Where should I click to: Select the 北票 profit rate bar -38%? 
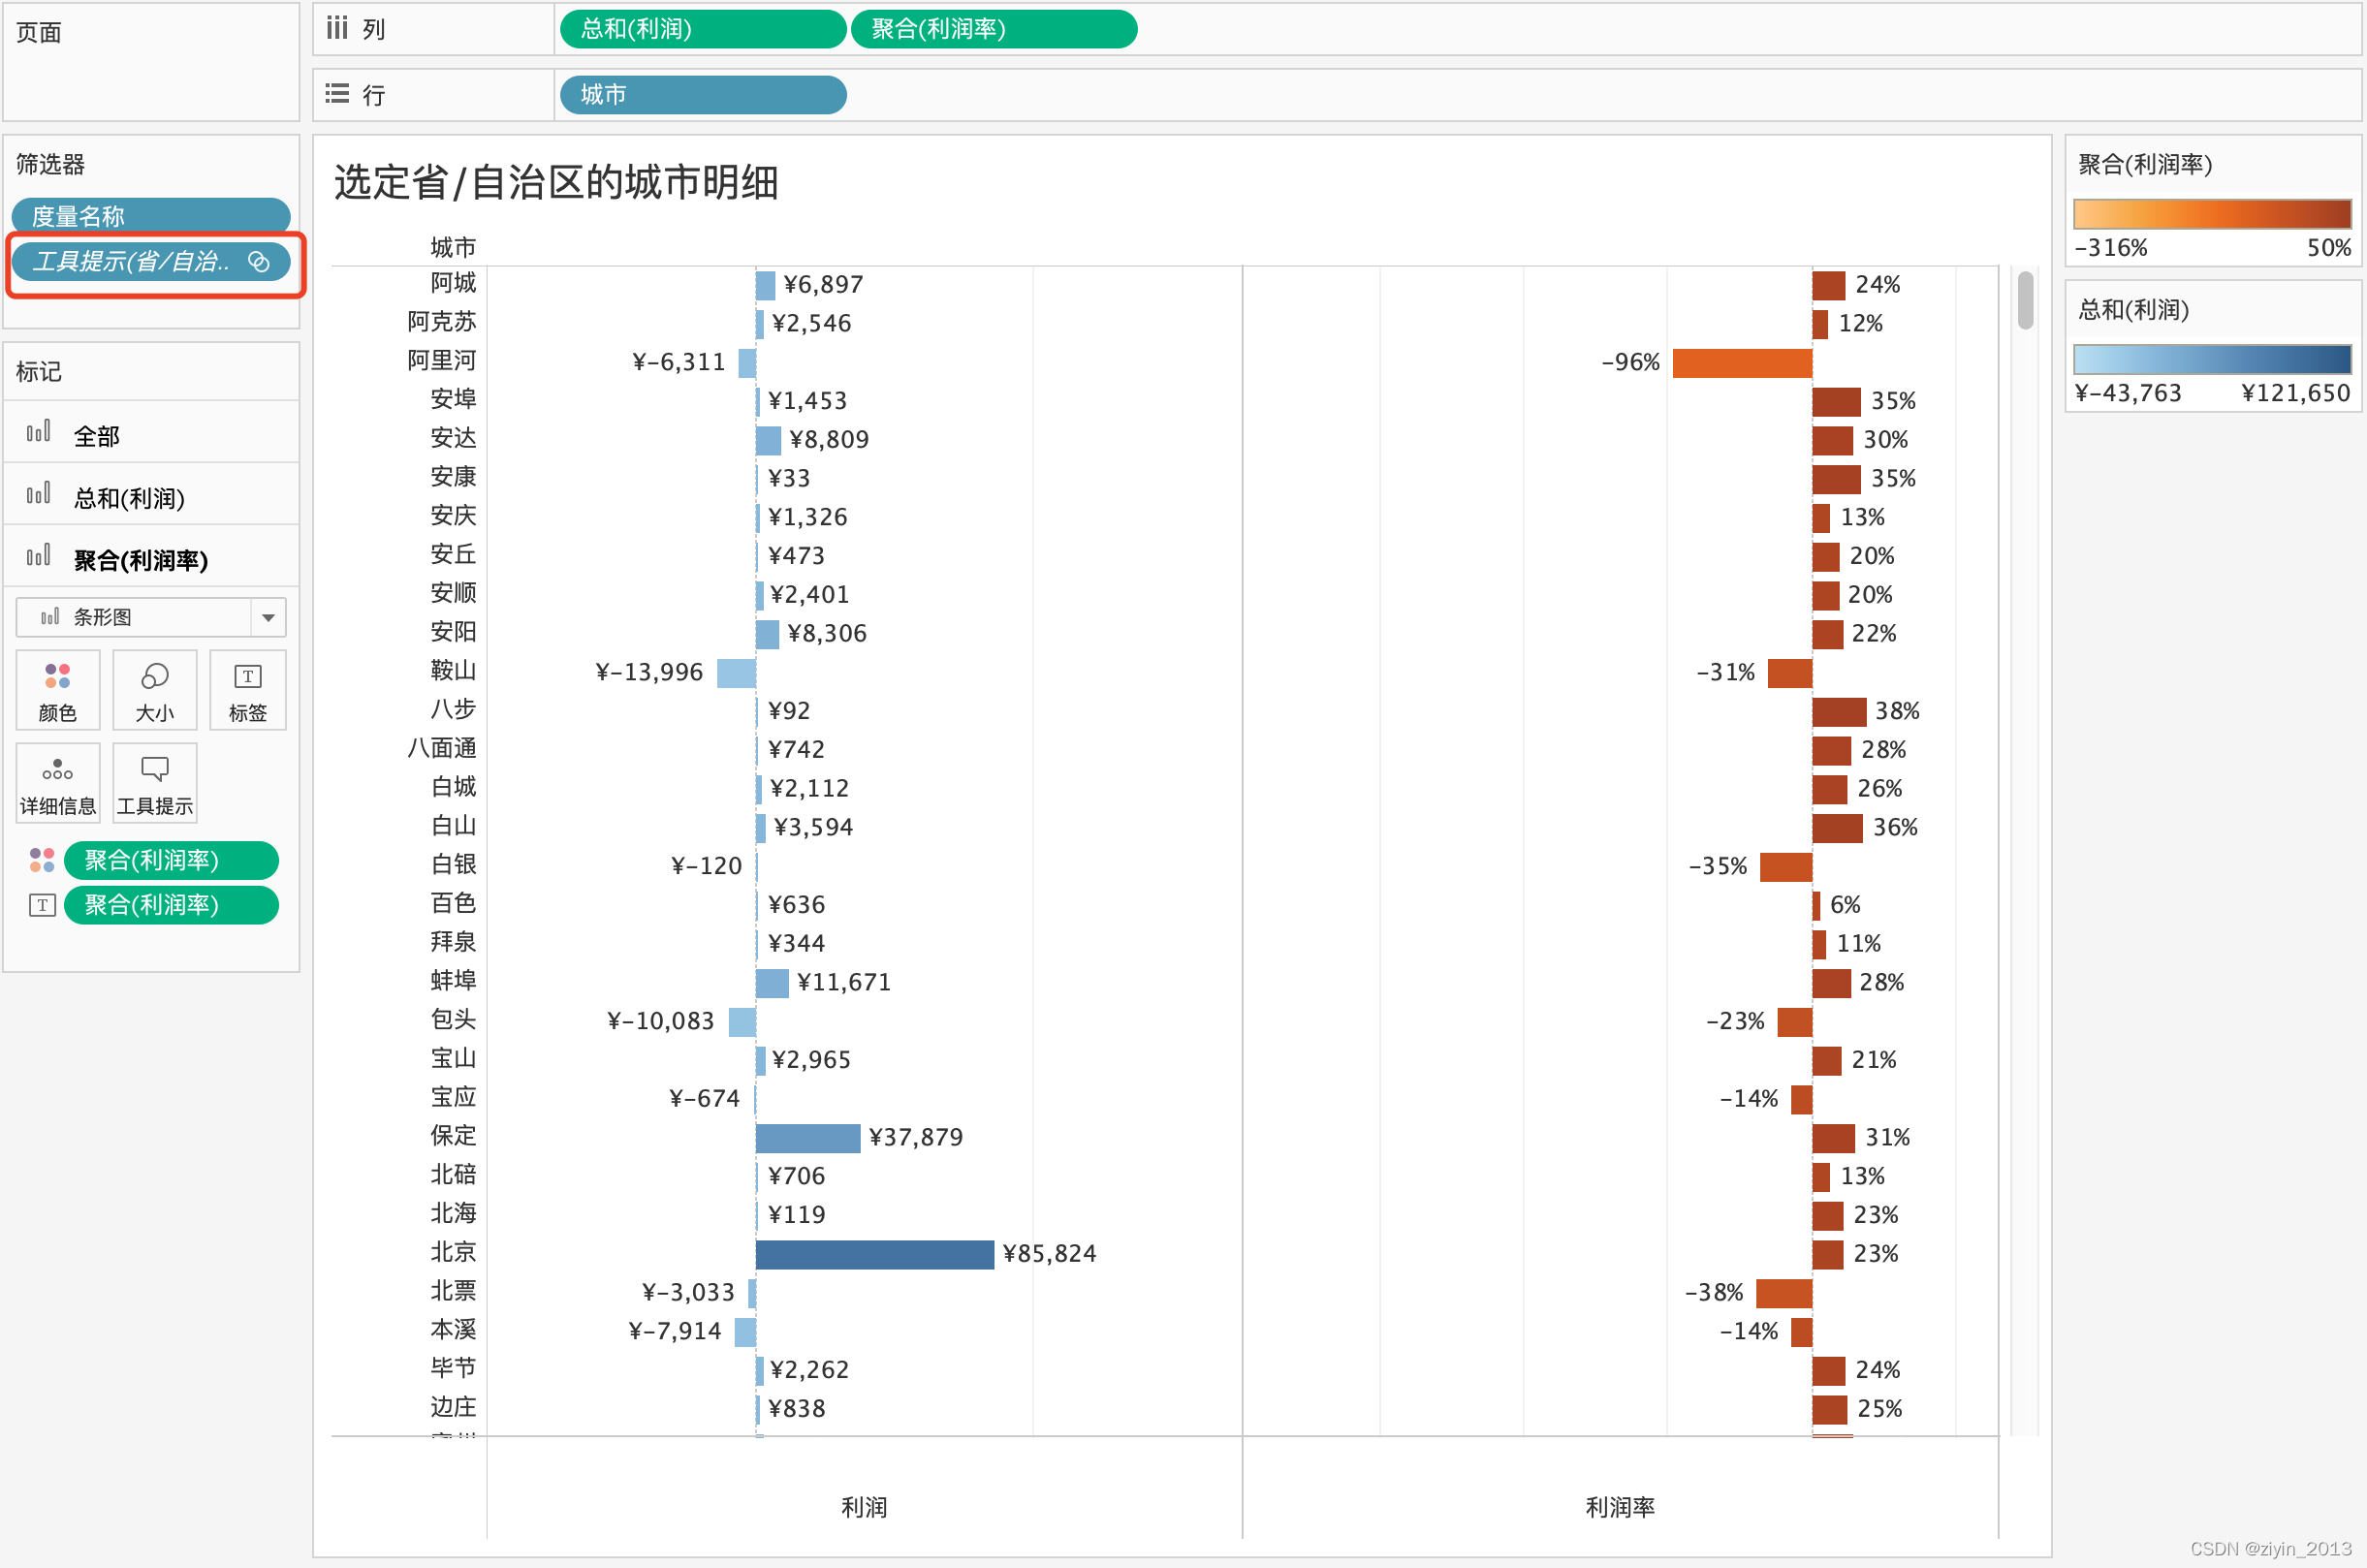pos(1784,1293)
